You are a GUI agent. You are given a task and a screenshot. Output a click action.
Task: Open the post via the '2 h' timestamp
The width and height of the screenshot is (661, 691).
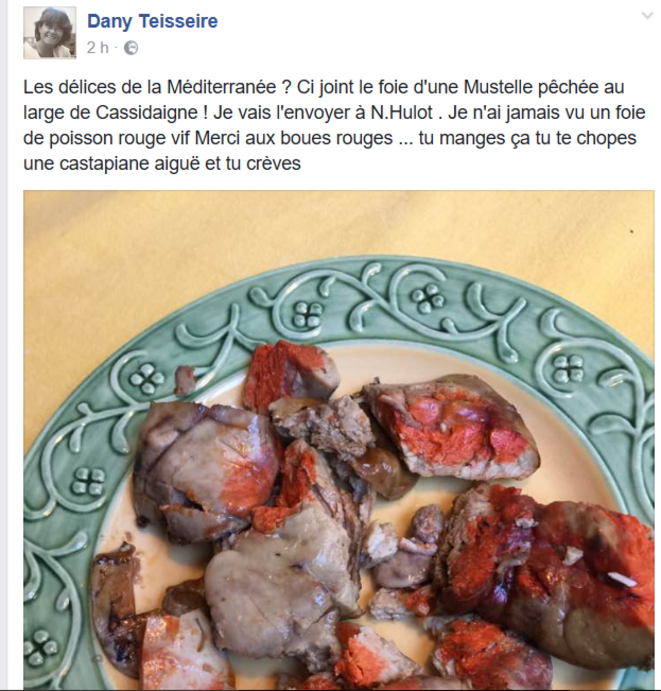click(97, 48)
